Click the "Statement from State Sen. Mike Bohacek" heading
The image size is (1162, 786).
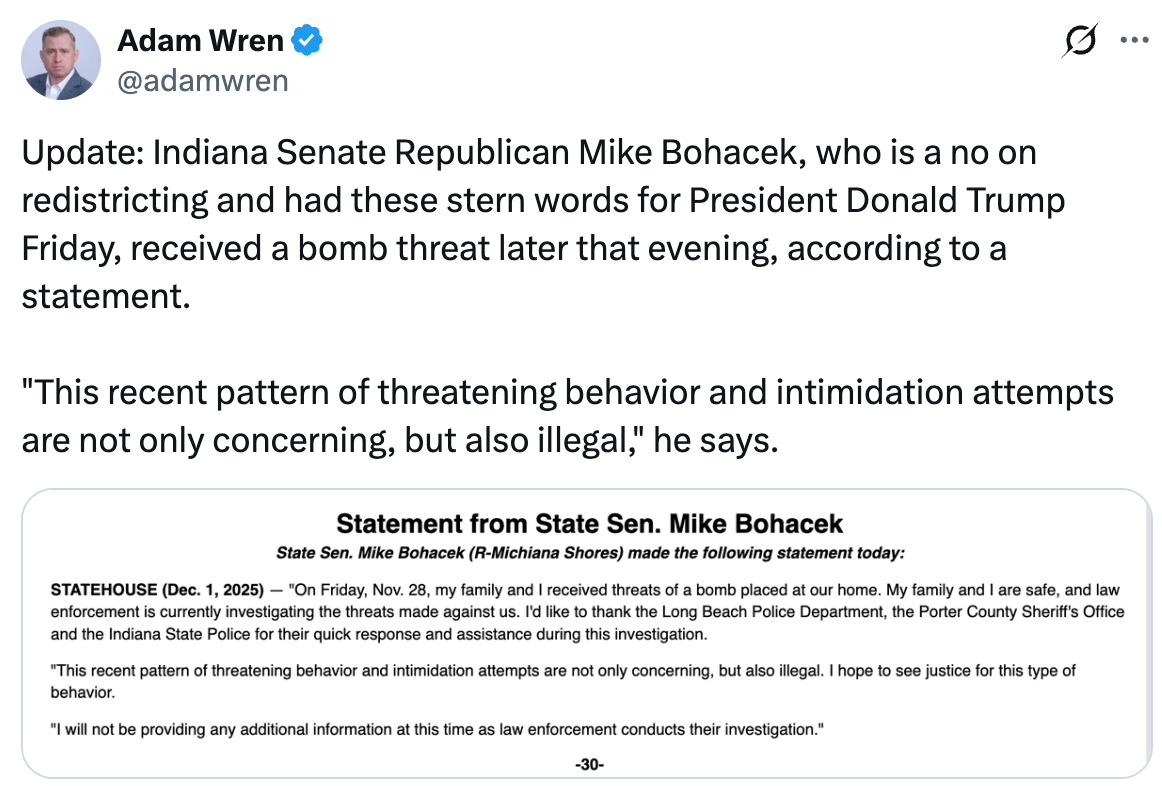coord(589,523)
